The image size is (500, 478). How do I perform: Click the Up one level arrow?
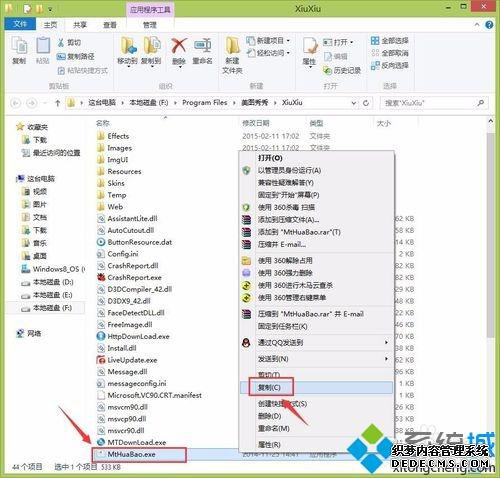[57, 103]
